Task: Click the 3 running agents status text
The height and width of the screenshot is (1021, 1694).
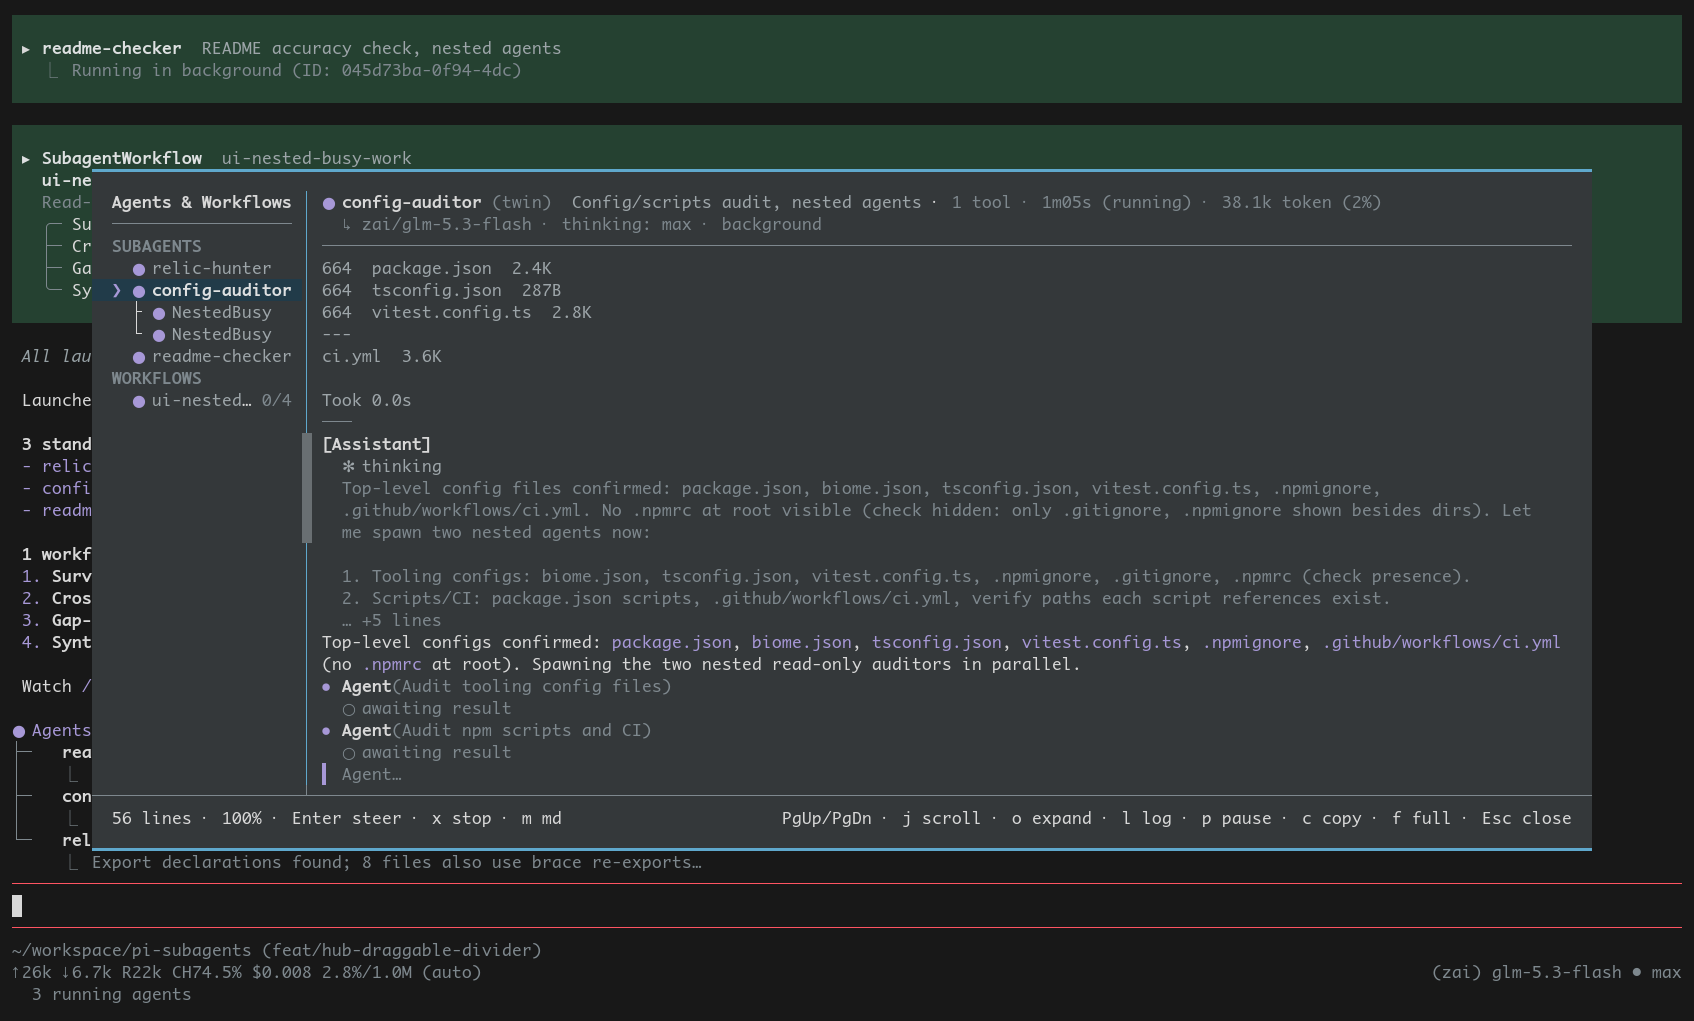Action: click(111, 994)
